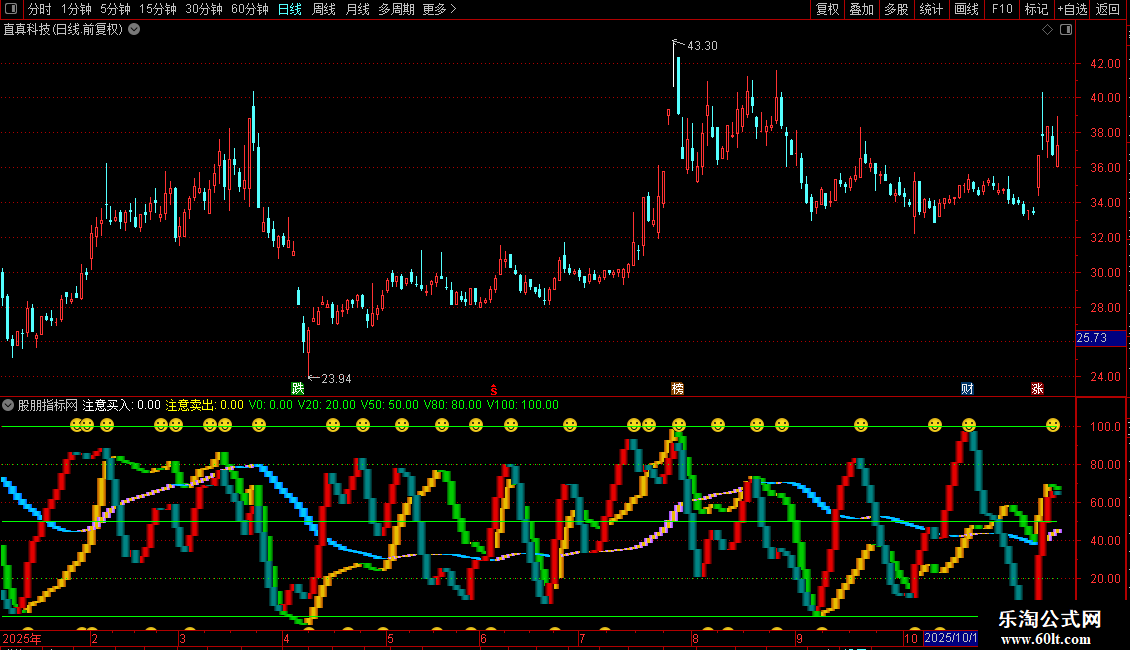Open the 直真科技 chart settings dropdown arrow
1130x650 pixels.
coord(134,29)
